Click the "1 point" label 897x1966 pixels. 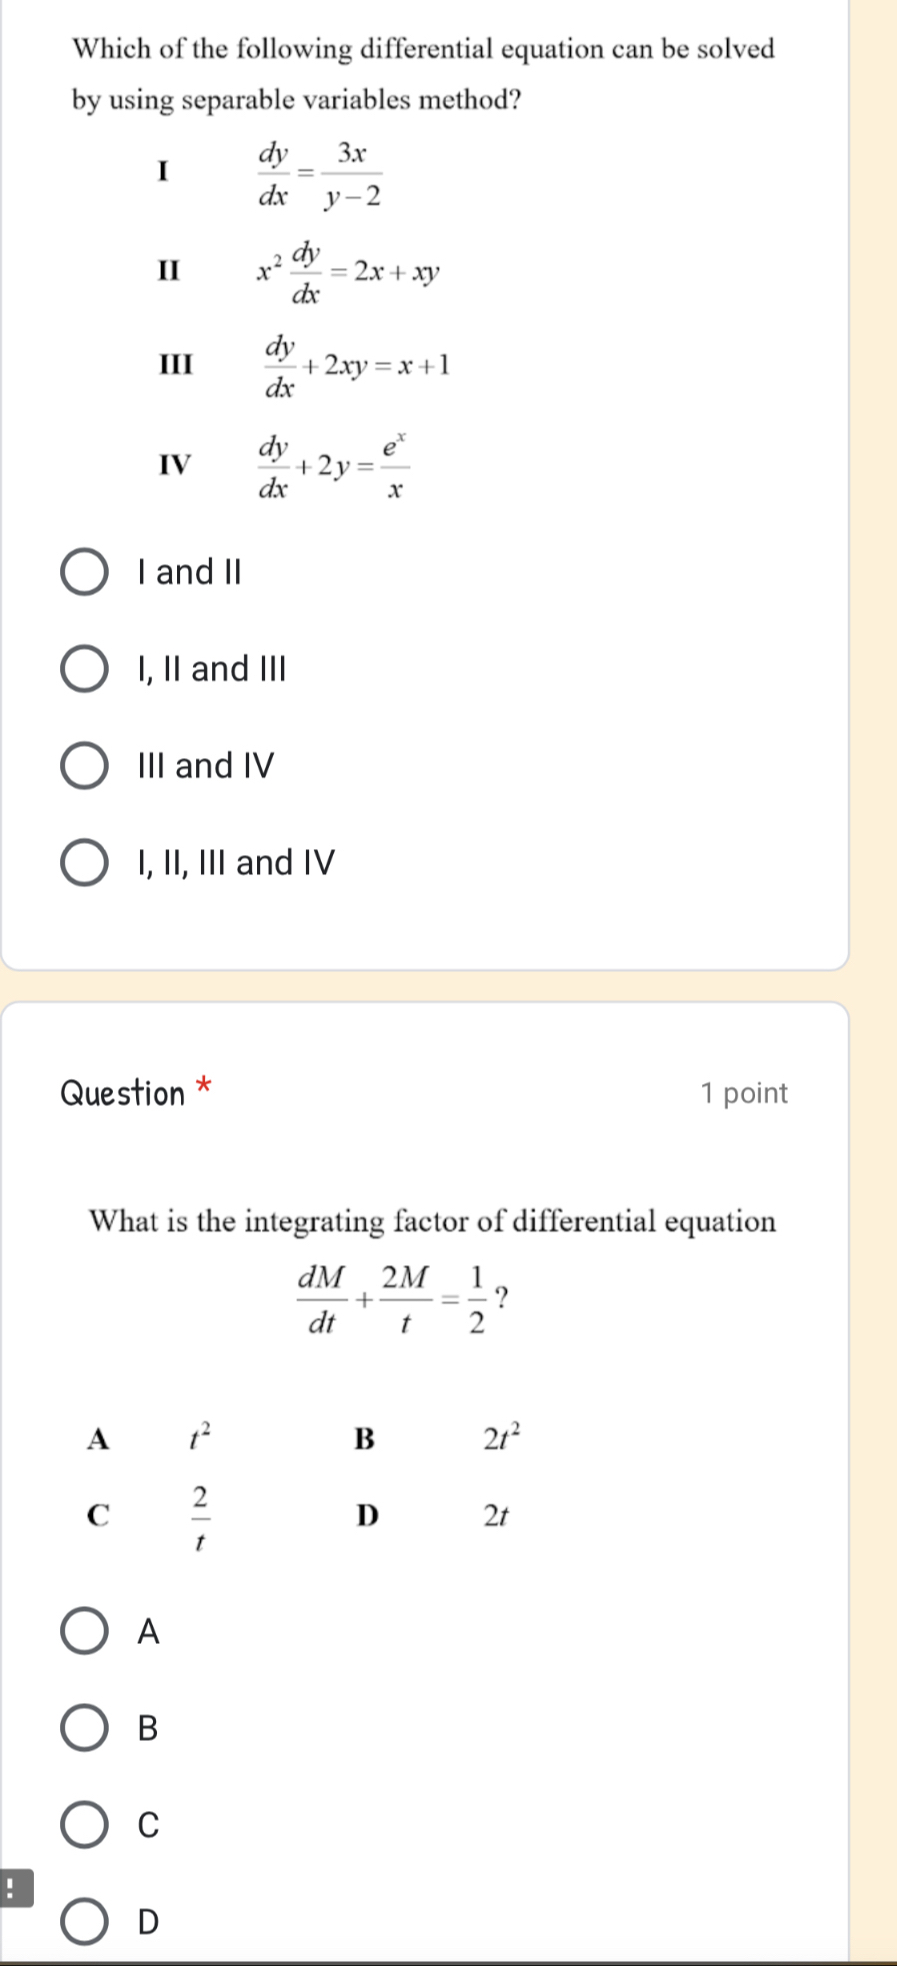pos(744,1093)
